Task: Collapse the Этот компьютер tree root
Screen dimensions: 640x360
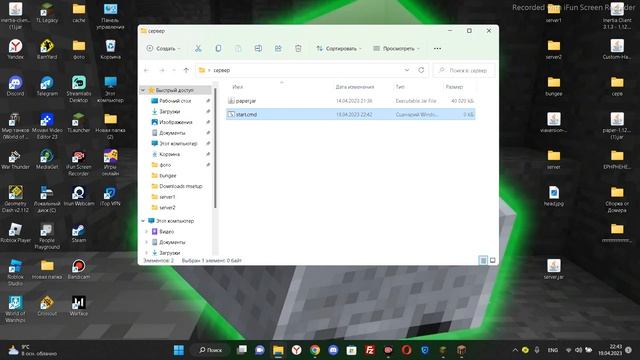Action: click(143, 221)
